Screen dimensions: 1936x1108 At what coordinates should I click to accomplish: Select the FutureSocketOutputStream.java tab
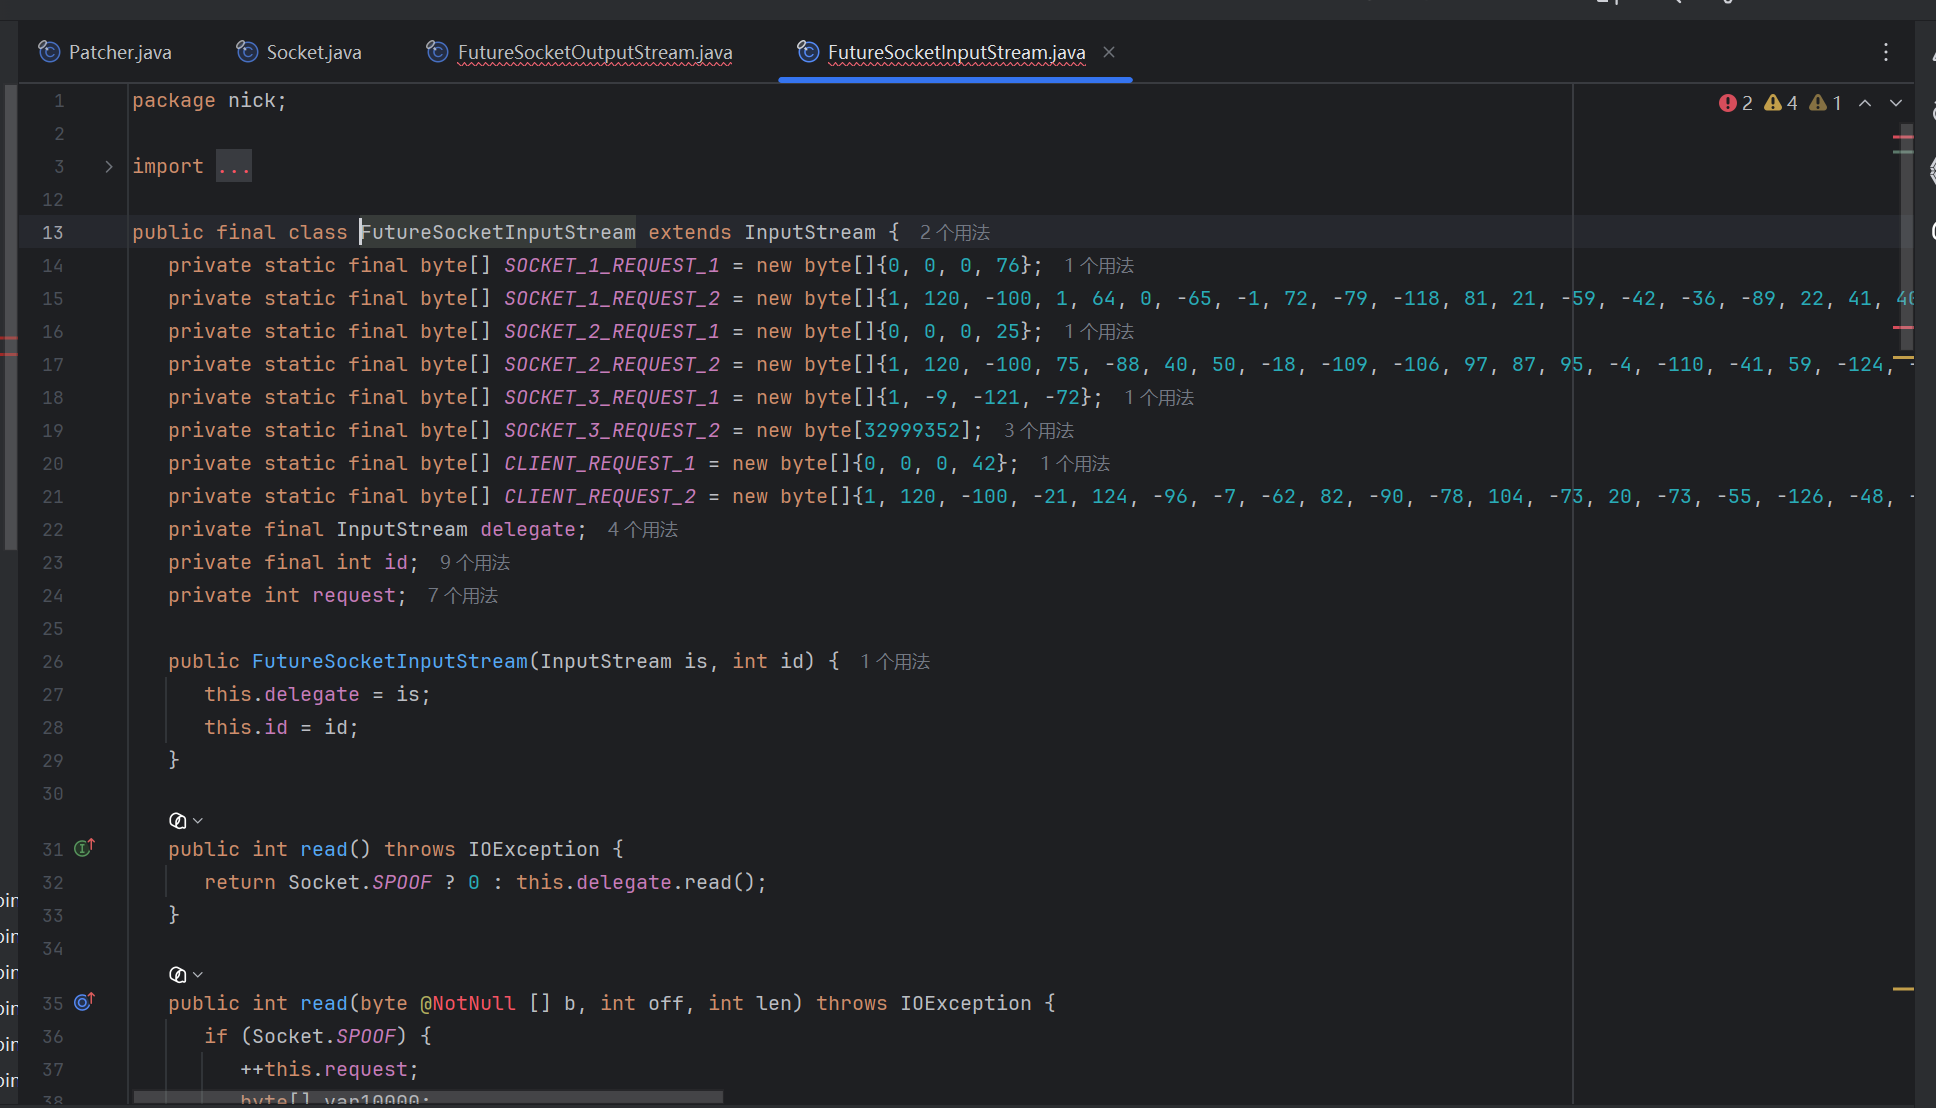(x=579, y=52)
